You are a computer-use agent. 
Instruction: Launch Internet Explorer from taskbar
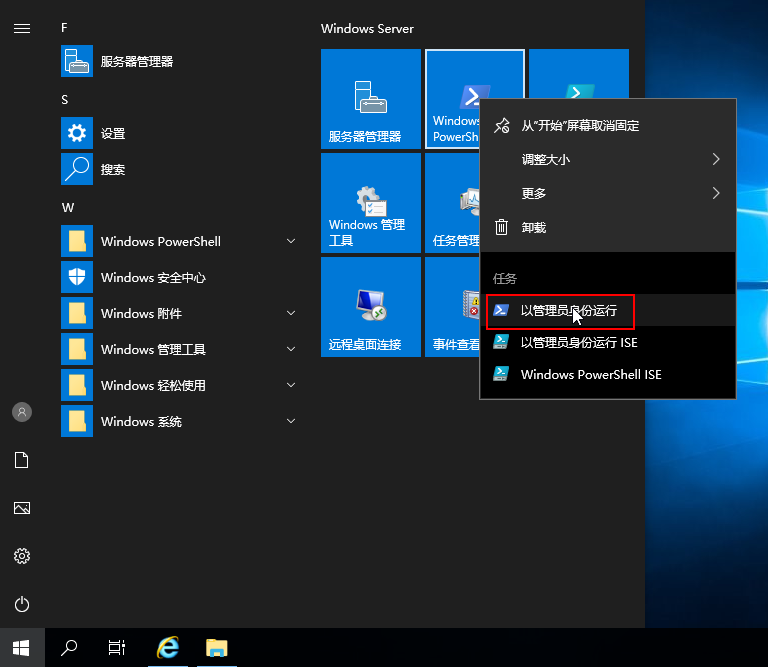(168, 648)
